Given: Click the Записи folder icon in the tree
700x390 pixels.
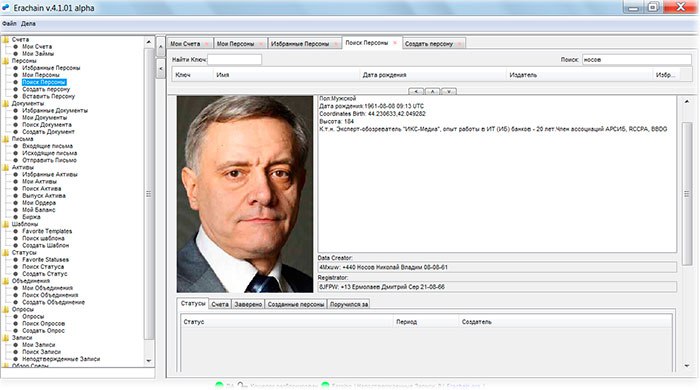Looking at the screenshot, I should (x=5, y=338).
